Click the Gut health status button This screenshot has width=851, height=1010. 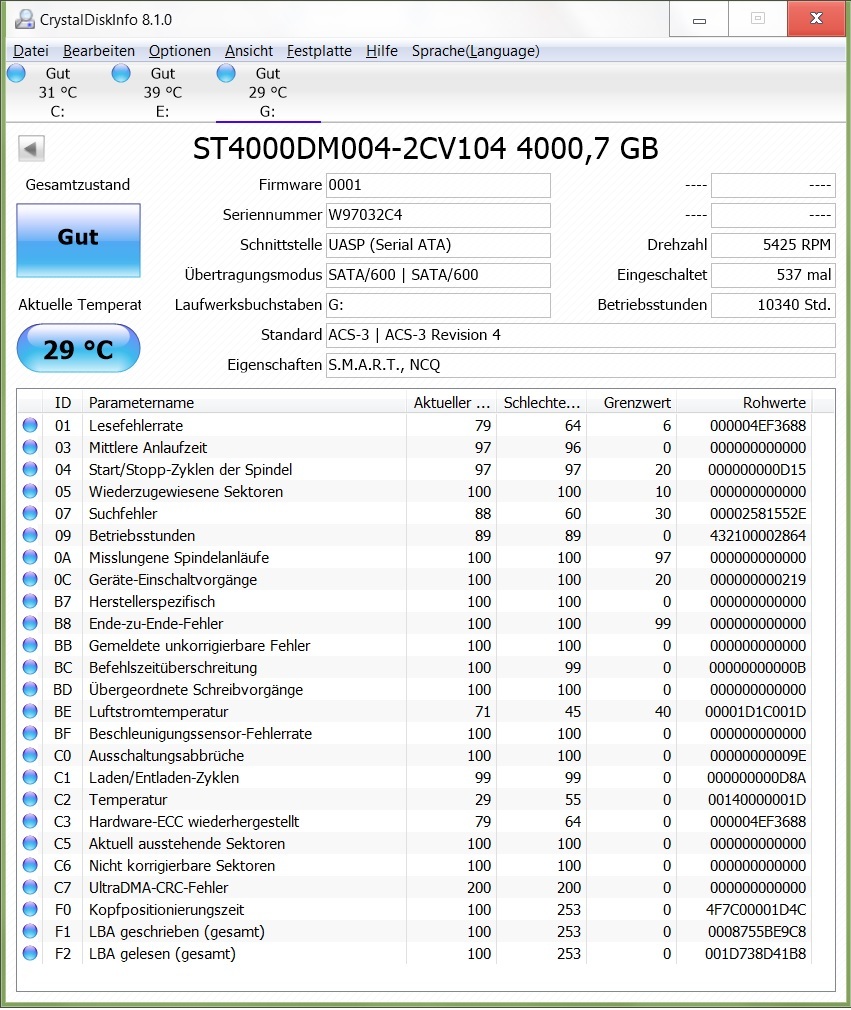[78, 240]
